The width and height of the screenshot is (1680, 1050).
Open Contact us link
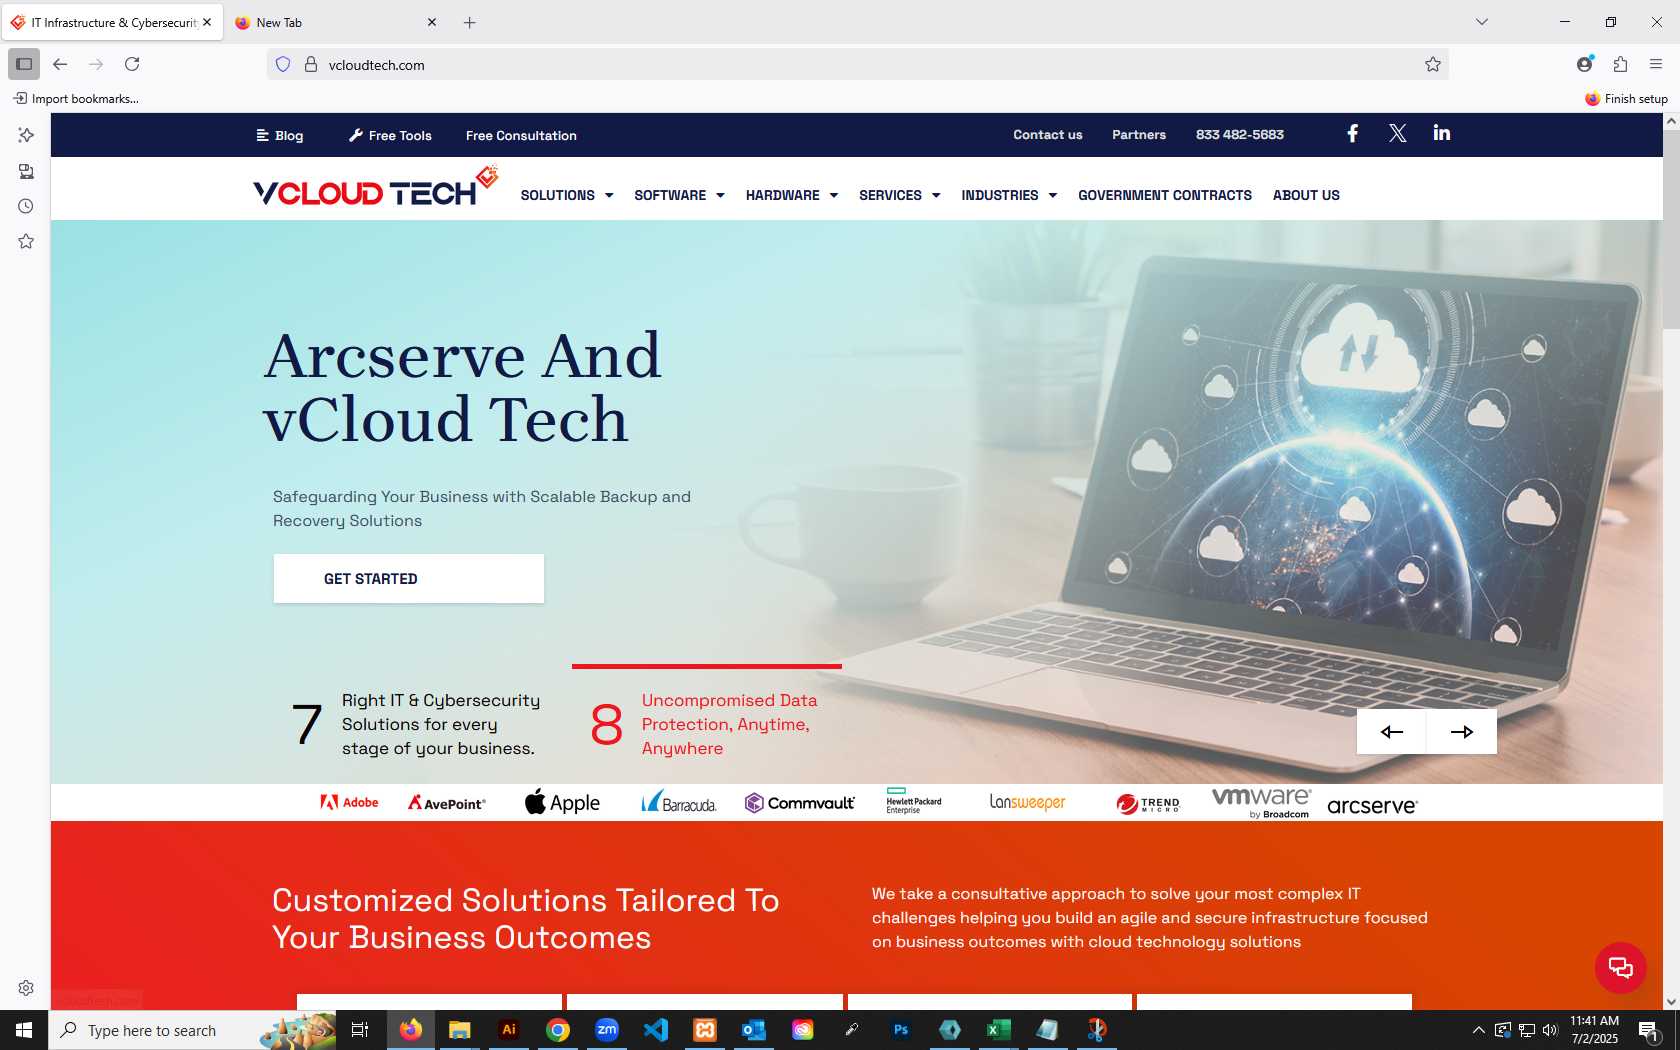(1047, 134)
